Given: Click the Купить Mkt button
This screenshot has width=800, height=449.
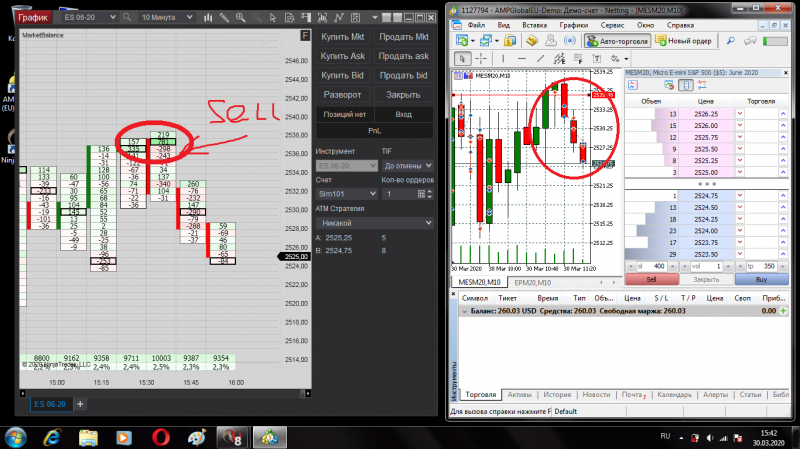Looking at the screenshot, I should click(x=343, y=37).
